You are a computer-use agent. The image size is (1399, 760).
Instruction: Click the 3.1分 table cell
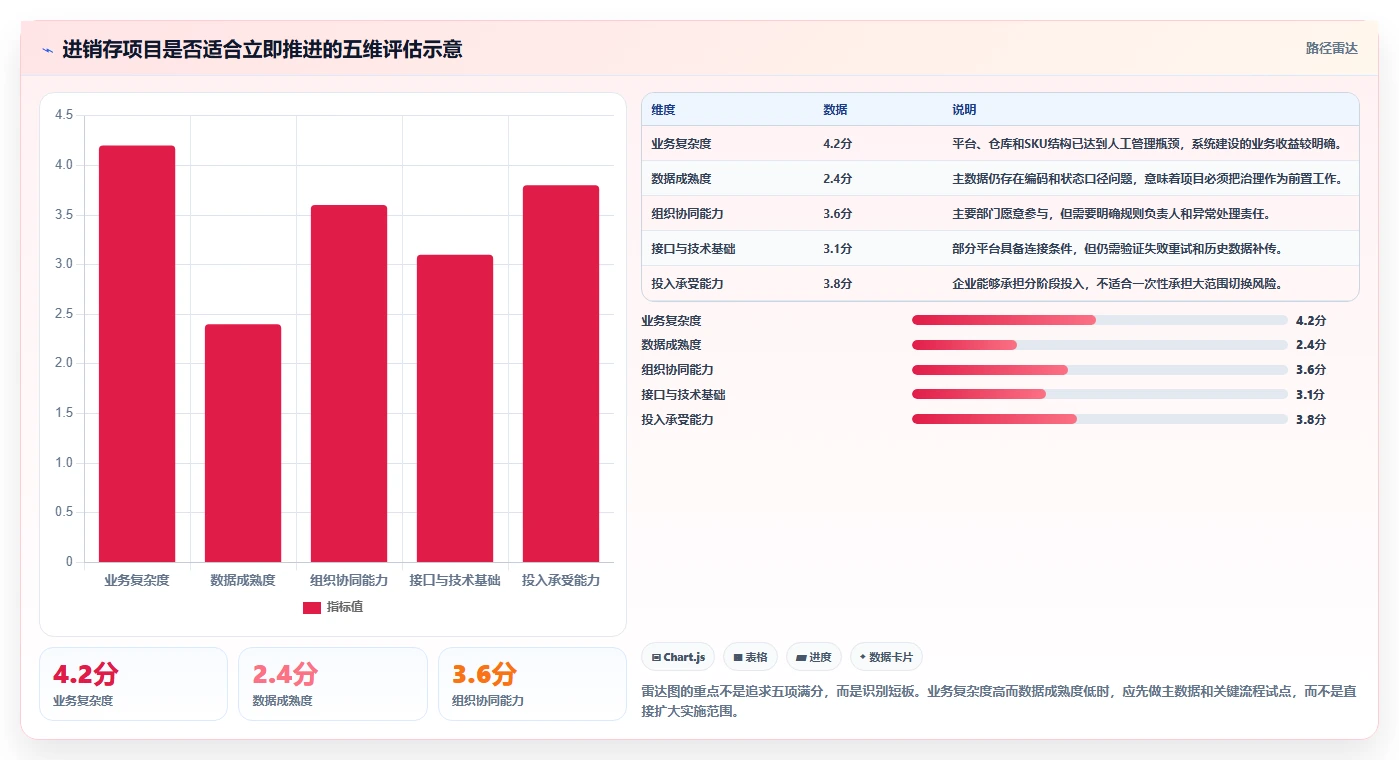click(838, 249)
